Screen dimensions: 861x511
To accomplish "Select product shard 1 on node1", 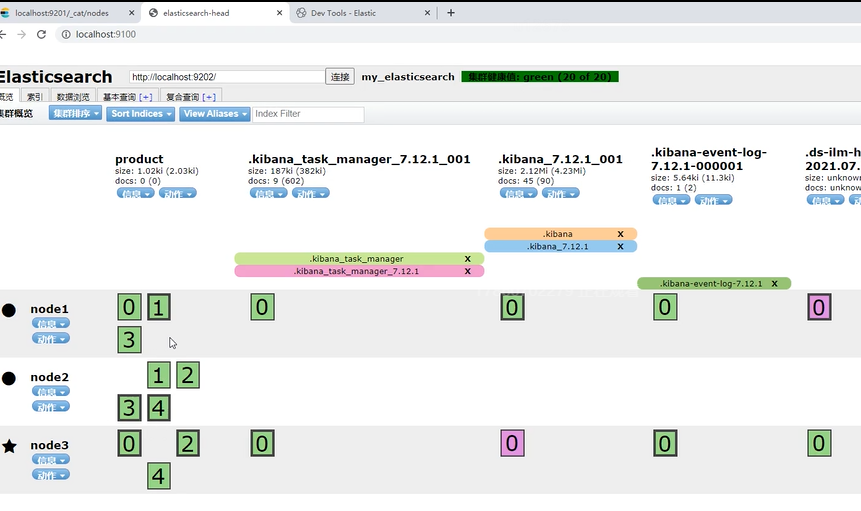I will click(x=159, y=307).
